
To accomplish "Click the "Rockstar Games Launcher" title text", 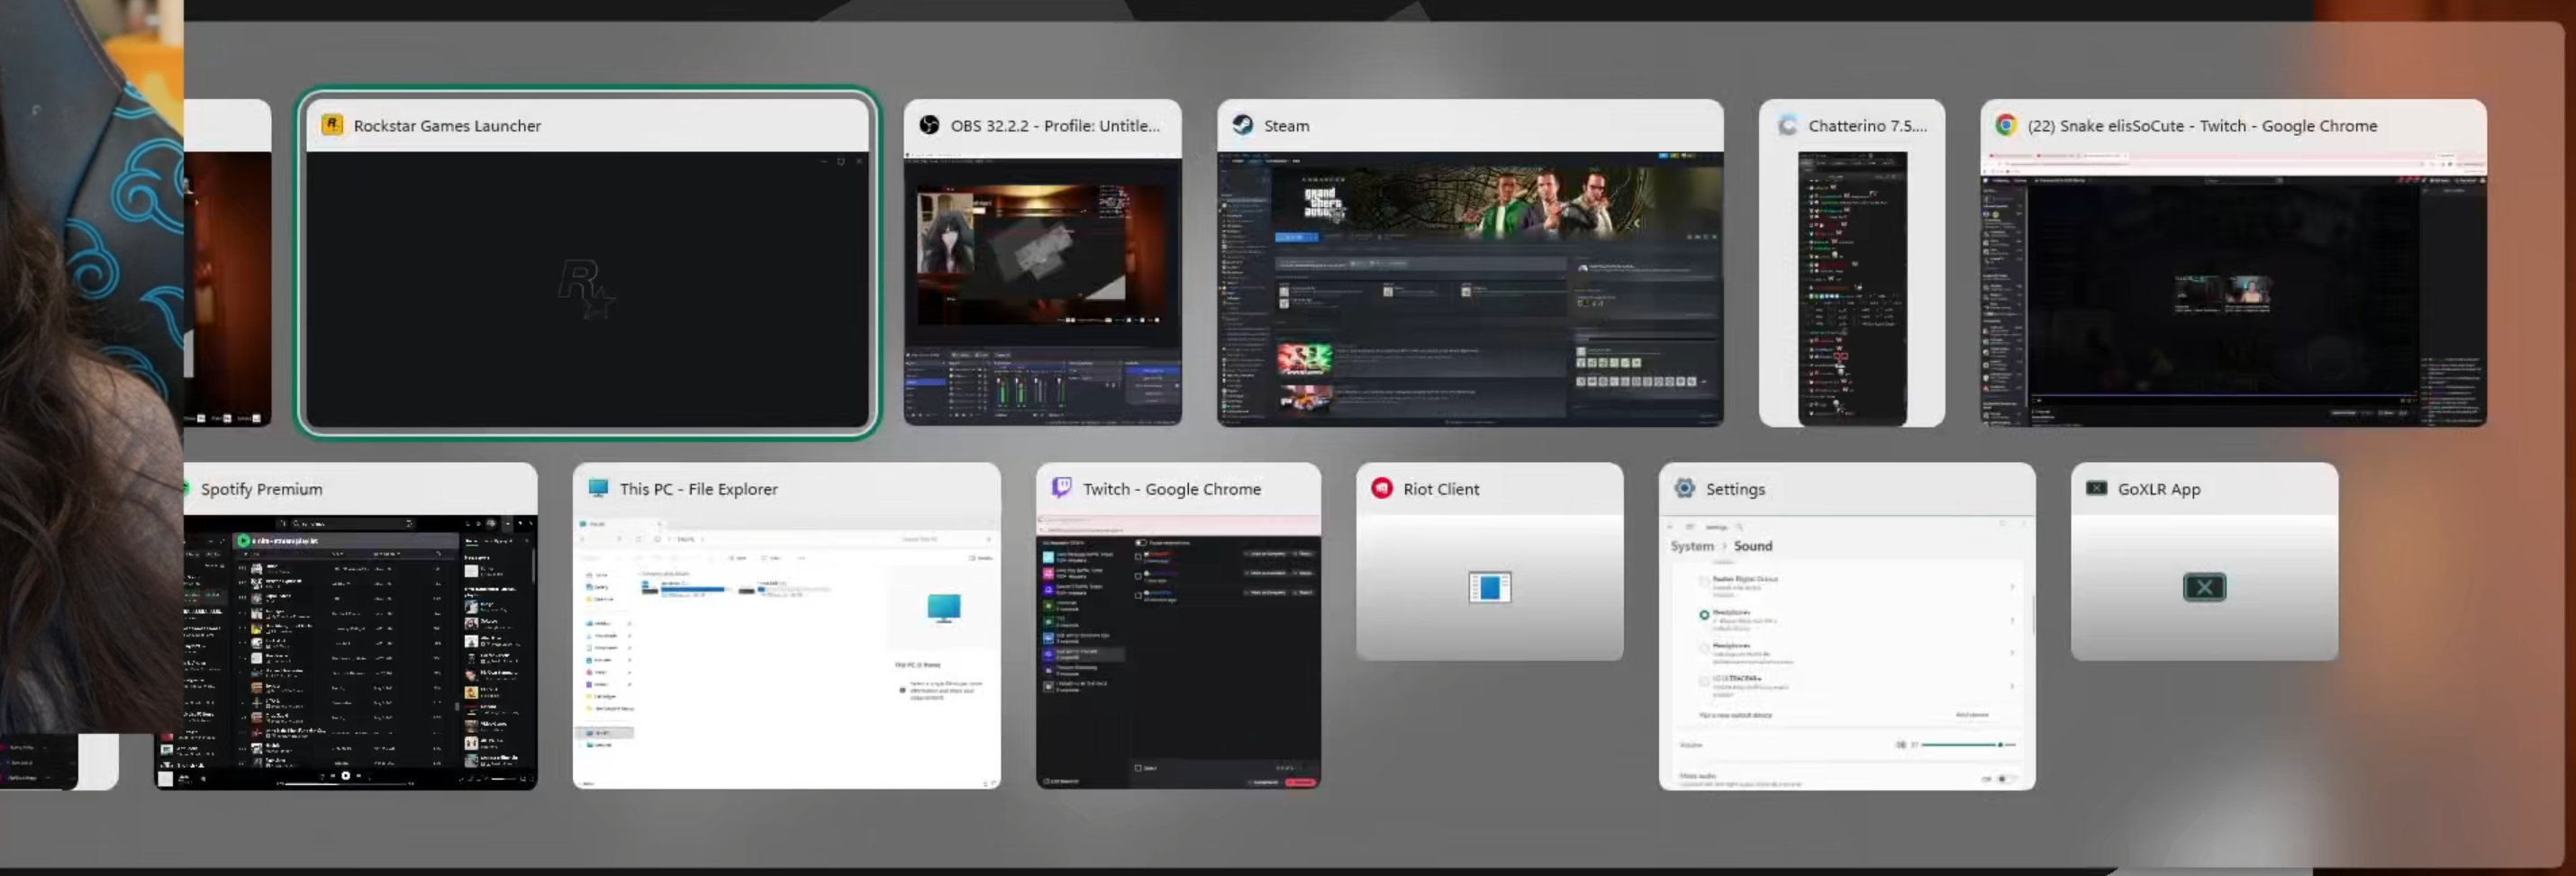I will [447, 126].
